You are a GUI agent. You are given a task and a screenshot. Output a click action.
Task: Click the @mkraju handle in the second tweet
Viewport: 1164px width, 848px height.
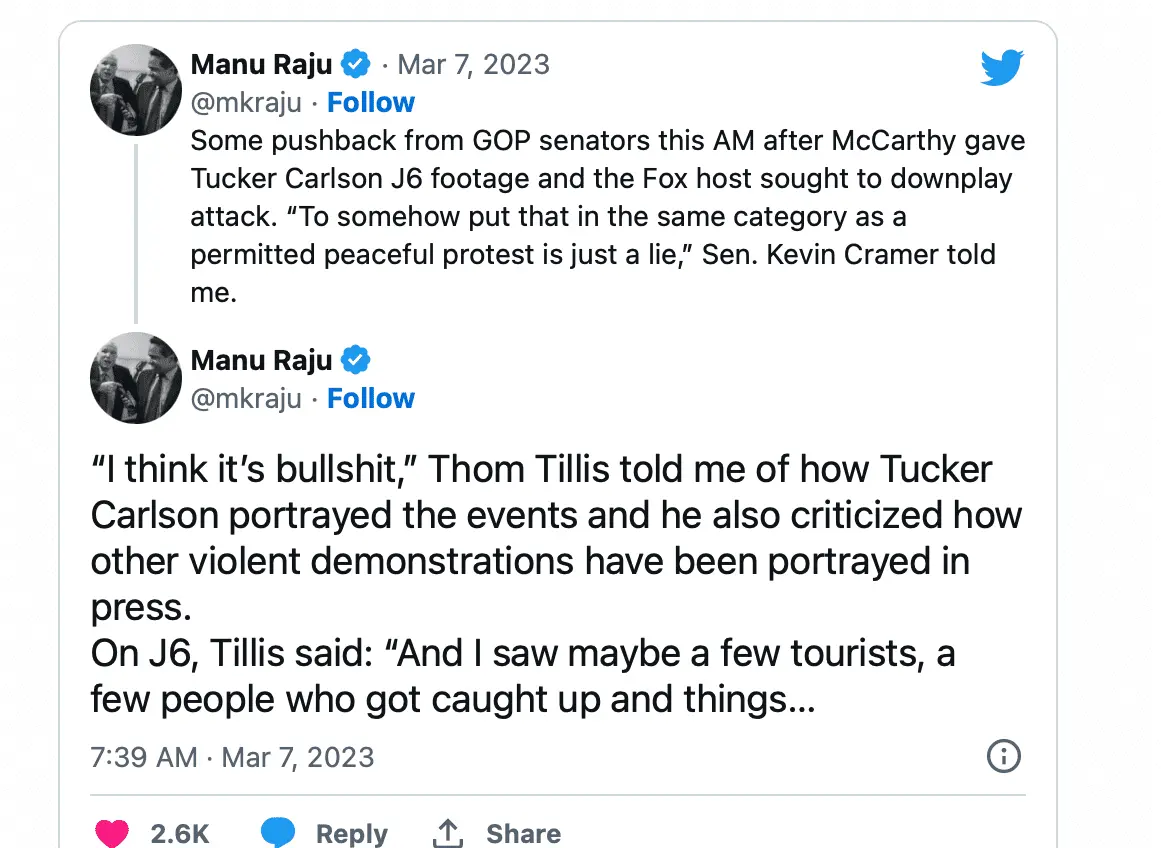click(x=246, y=398)
